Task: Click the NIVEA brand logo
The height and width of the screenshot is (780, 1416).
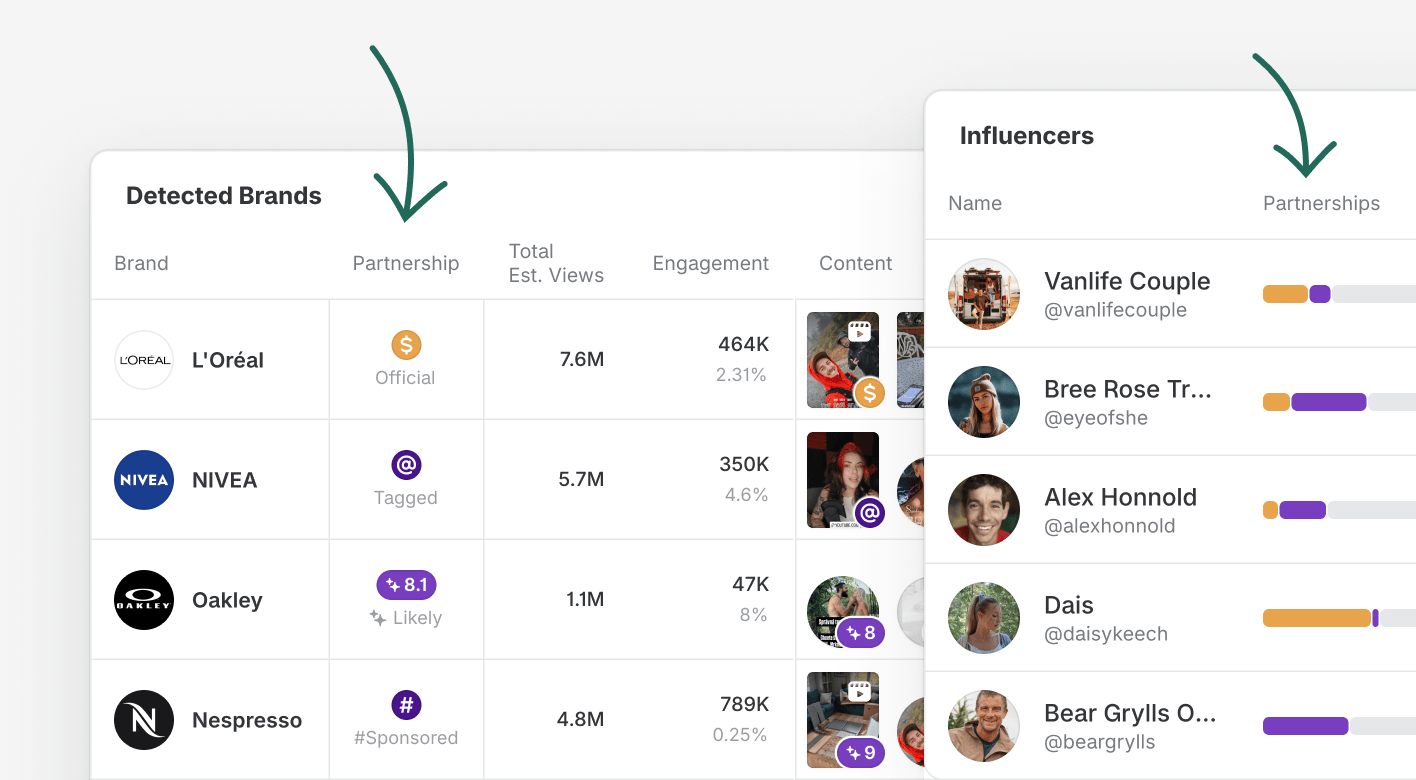Action: (x=144, y=480)
